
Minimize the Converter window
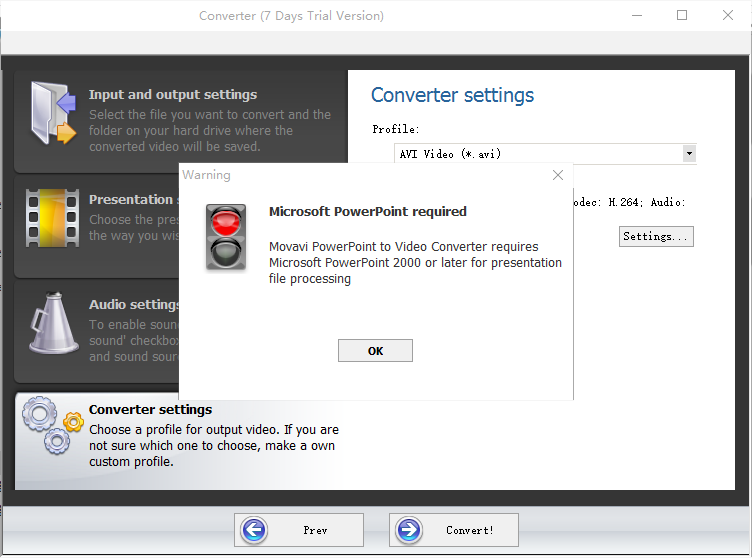coord(637,15)
